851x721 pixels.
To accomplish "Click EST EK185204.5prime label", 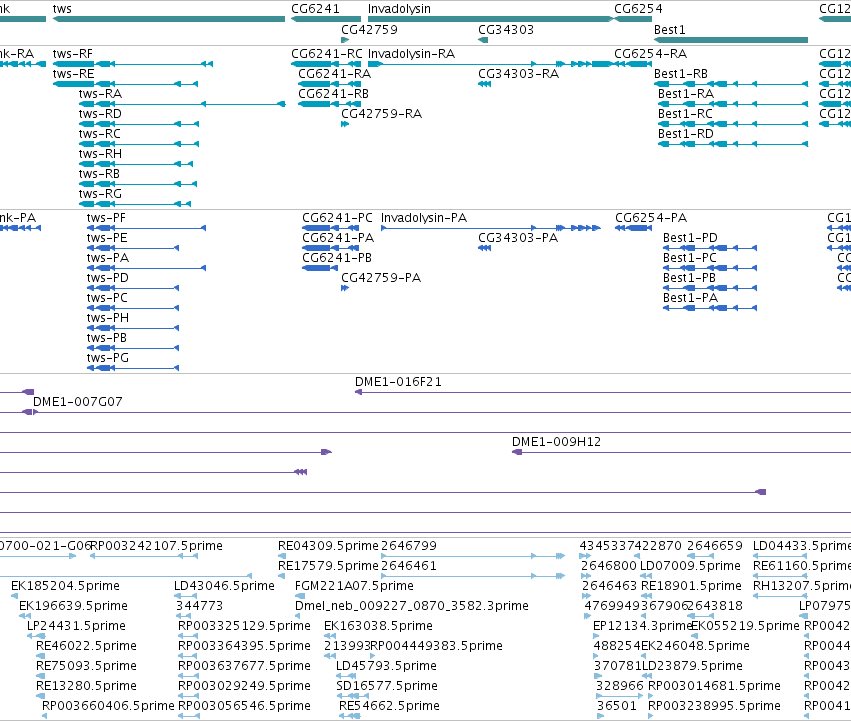I will (65, 586).
